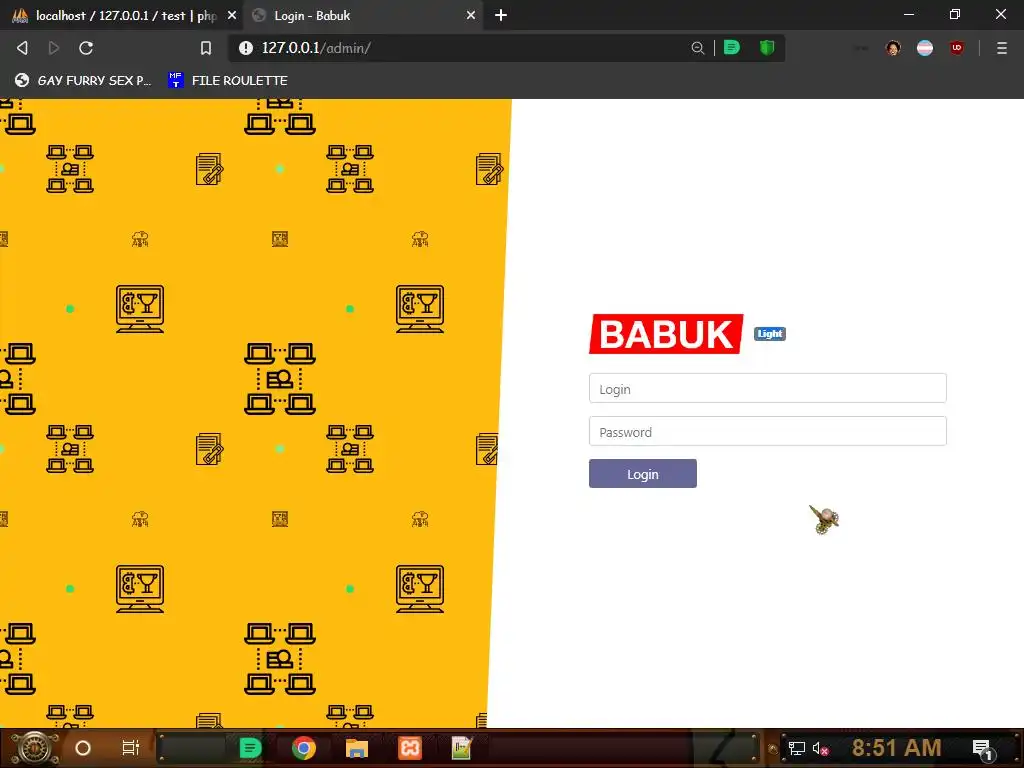Open XAMPP from the taskbar

click(410, 748)
